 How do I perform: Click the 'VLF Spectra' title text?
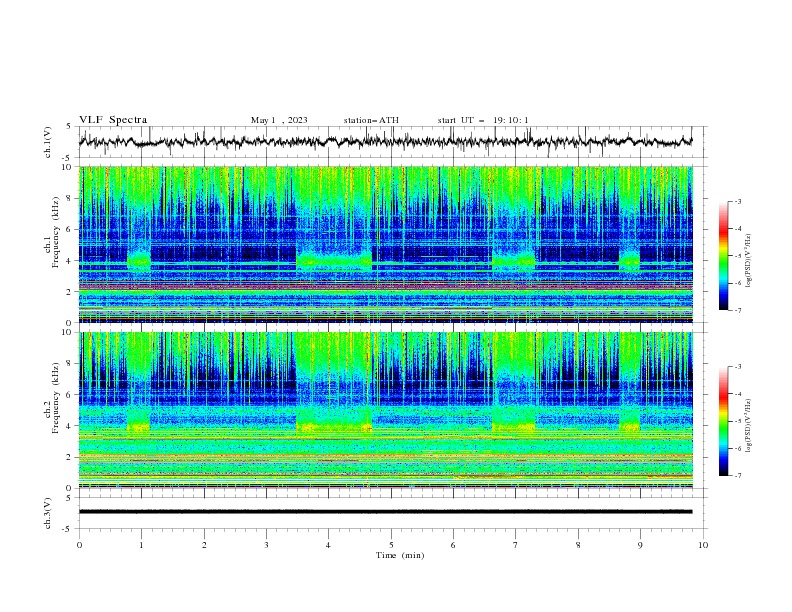pos(113,120)
